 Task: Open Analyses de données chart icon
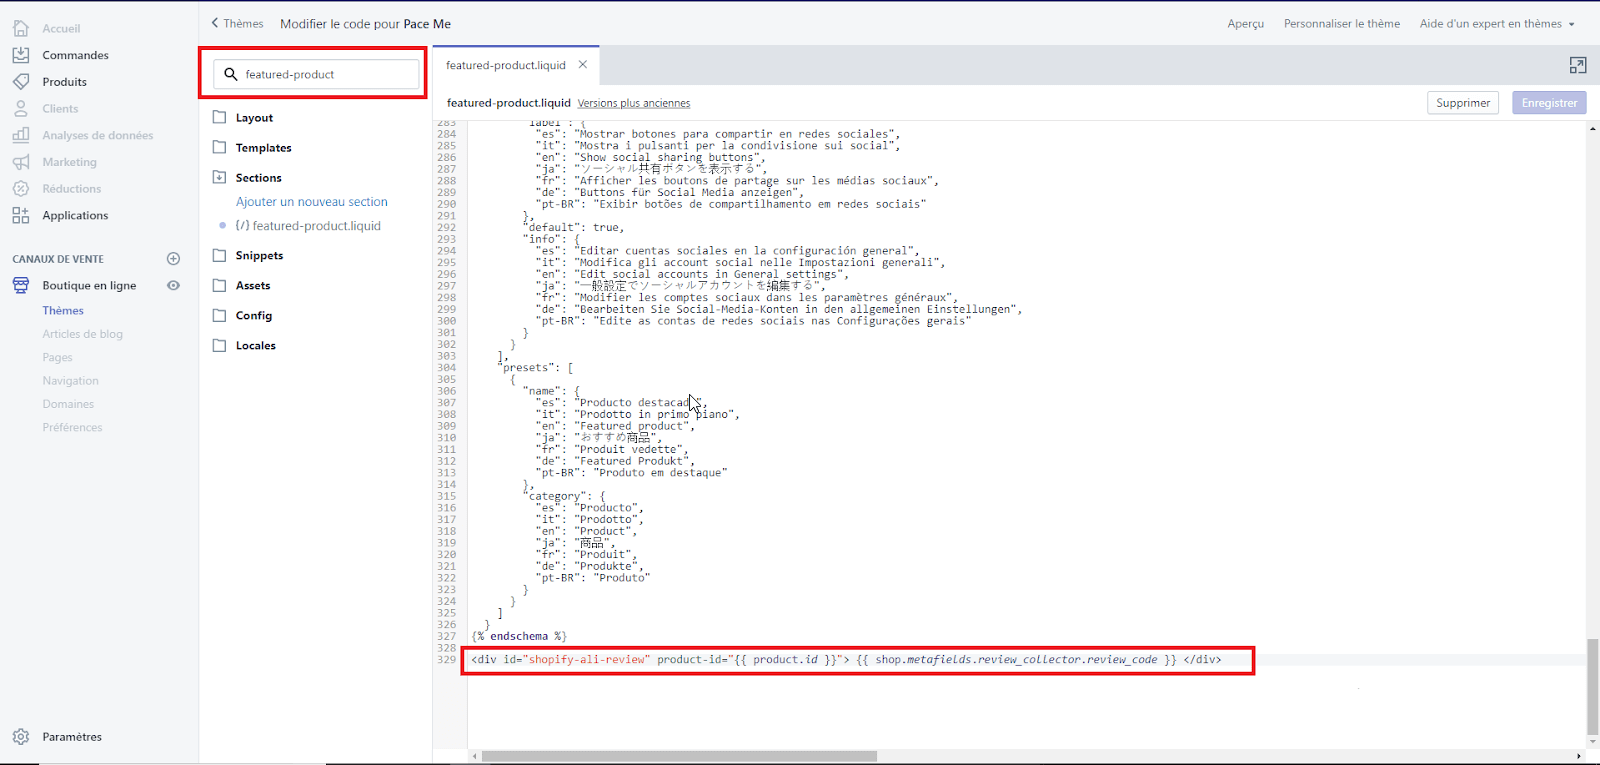pyautogui.click(x=21, y=135)
